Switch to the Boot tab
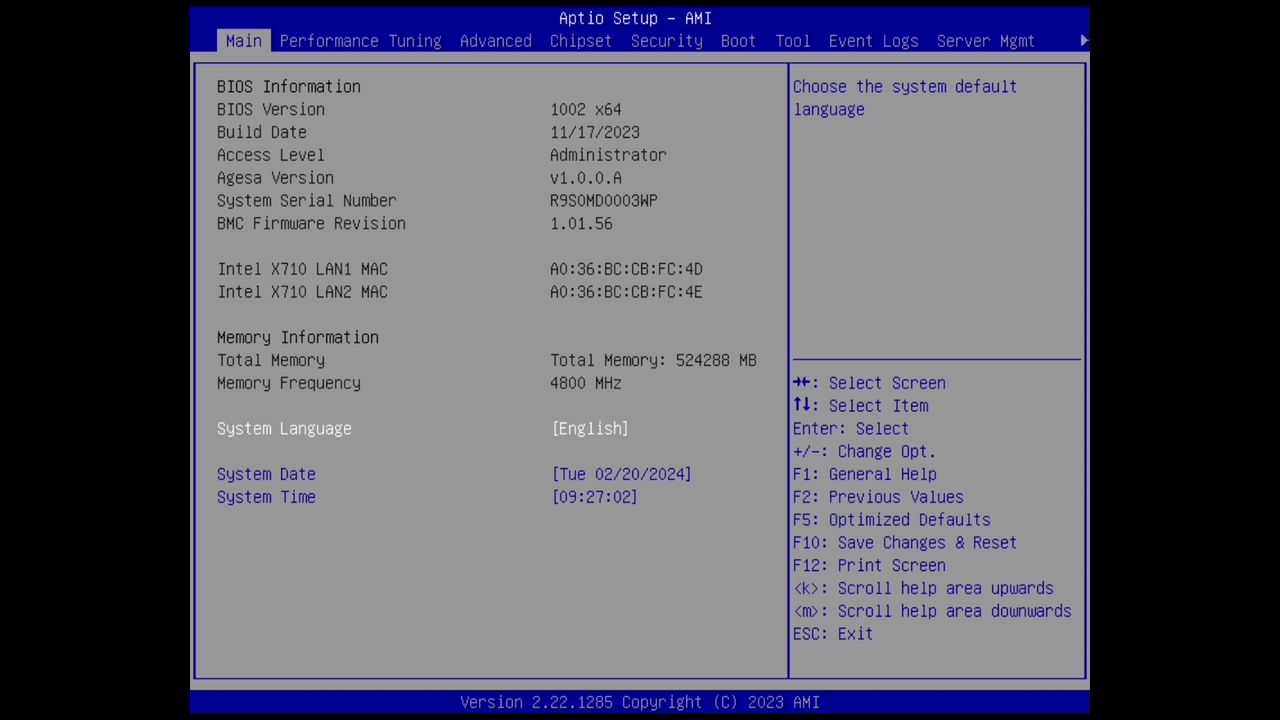Viewport: 1280px width, 720px height. [738, 41]
